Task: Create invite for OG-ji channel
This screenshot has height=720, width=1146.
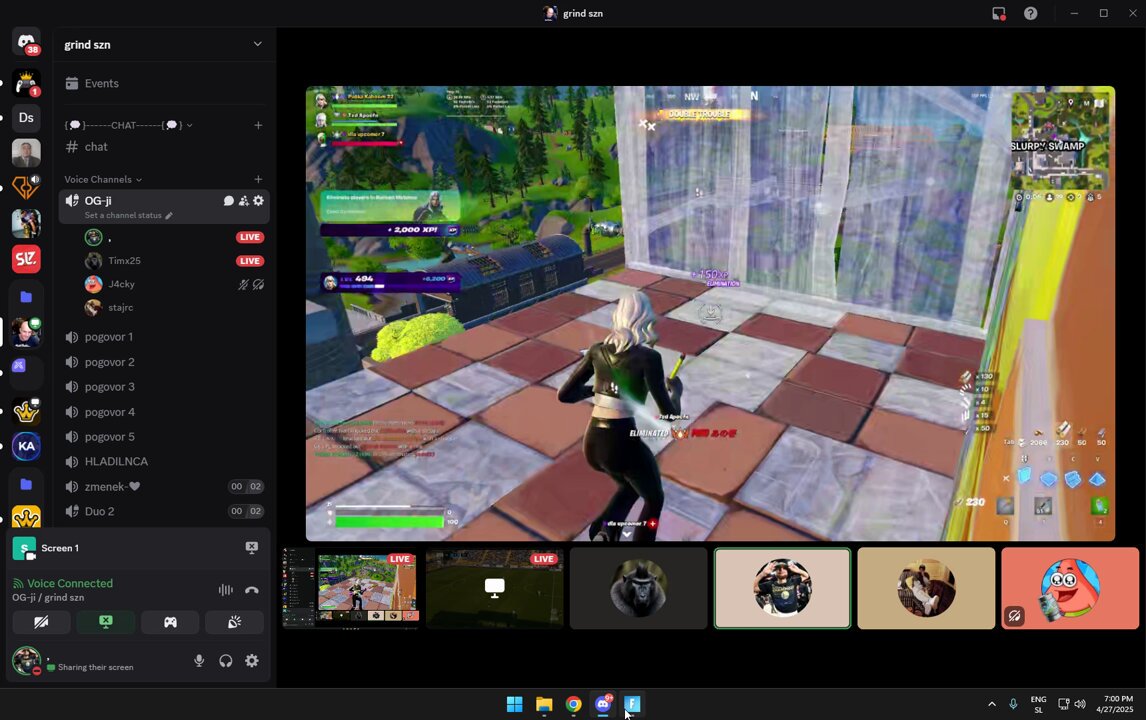Action: pos(243,200)
